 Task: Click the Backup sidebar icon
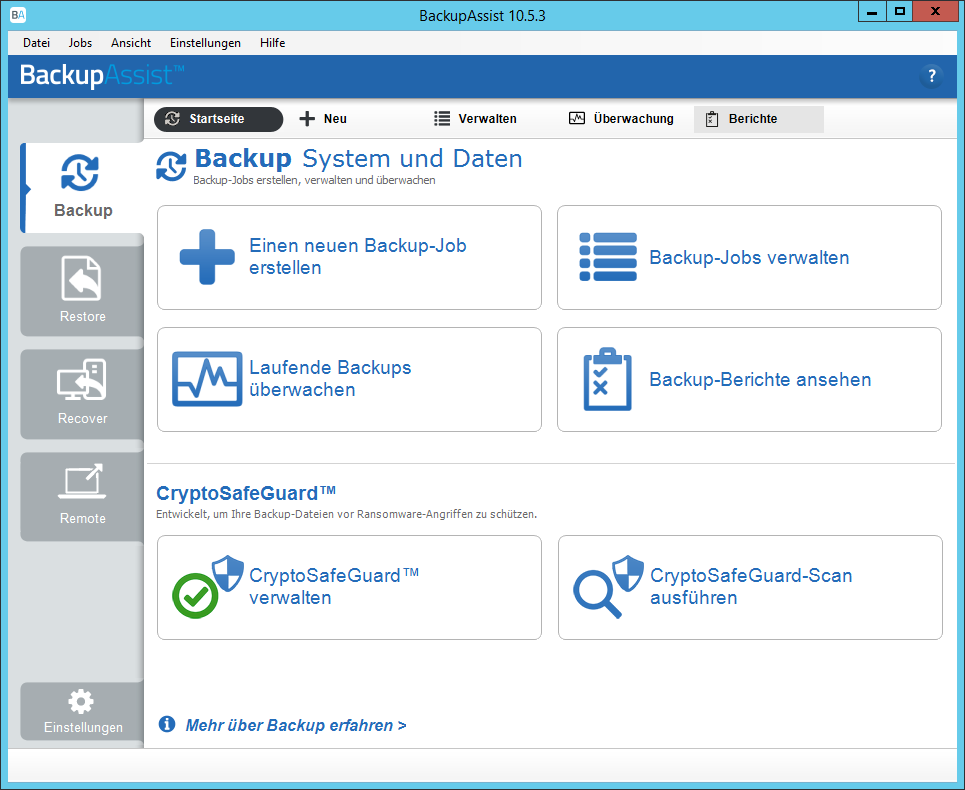coord(80,174)
